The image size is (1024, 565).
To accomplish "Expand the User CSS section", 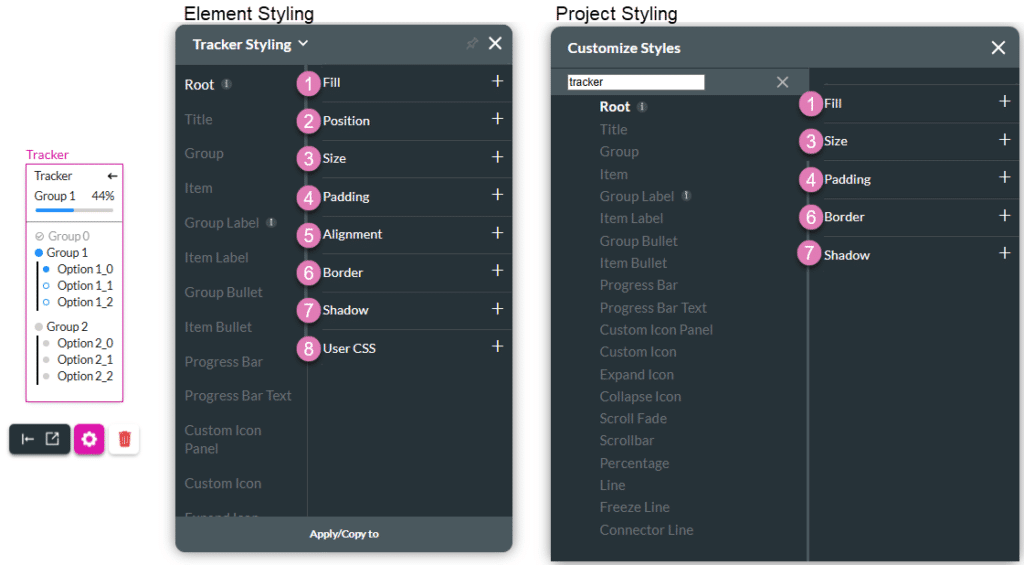I will click(x=497, y=347).
